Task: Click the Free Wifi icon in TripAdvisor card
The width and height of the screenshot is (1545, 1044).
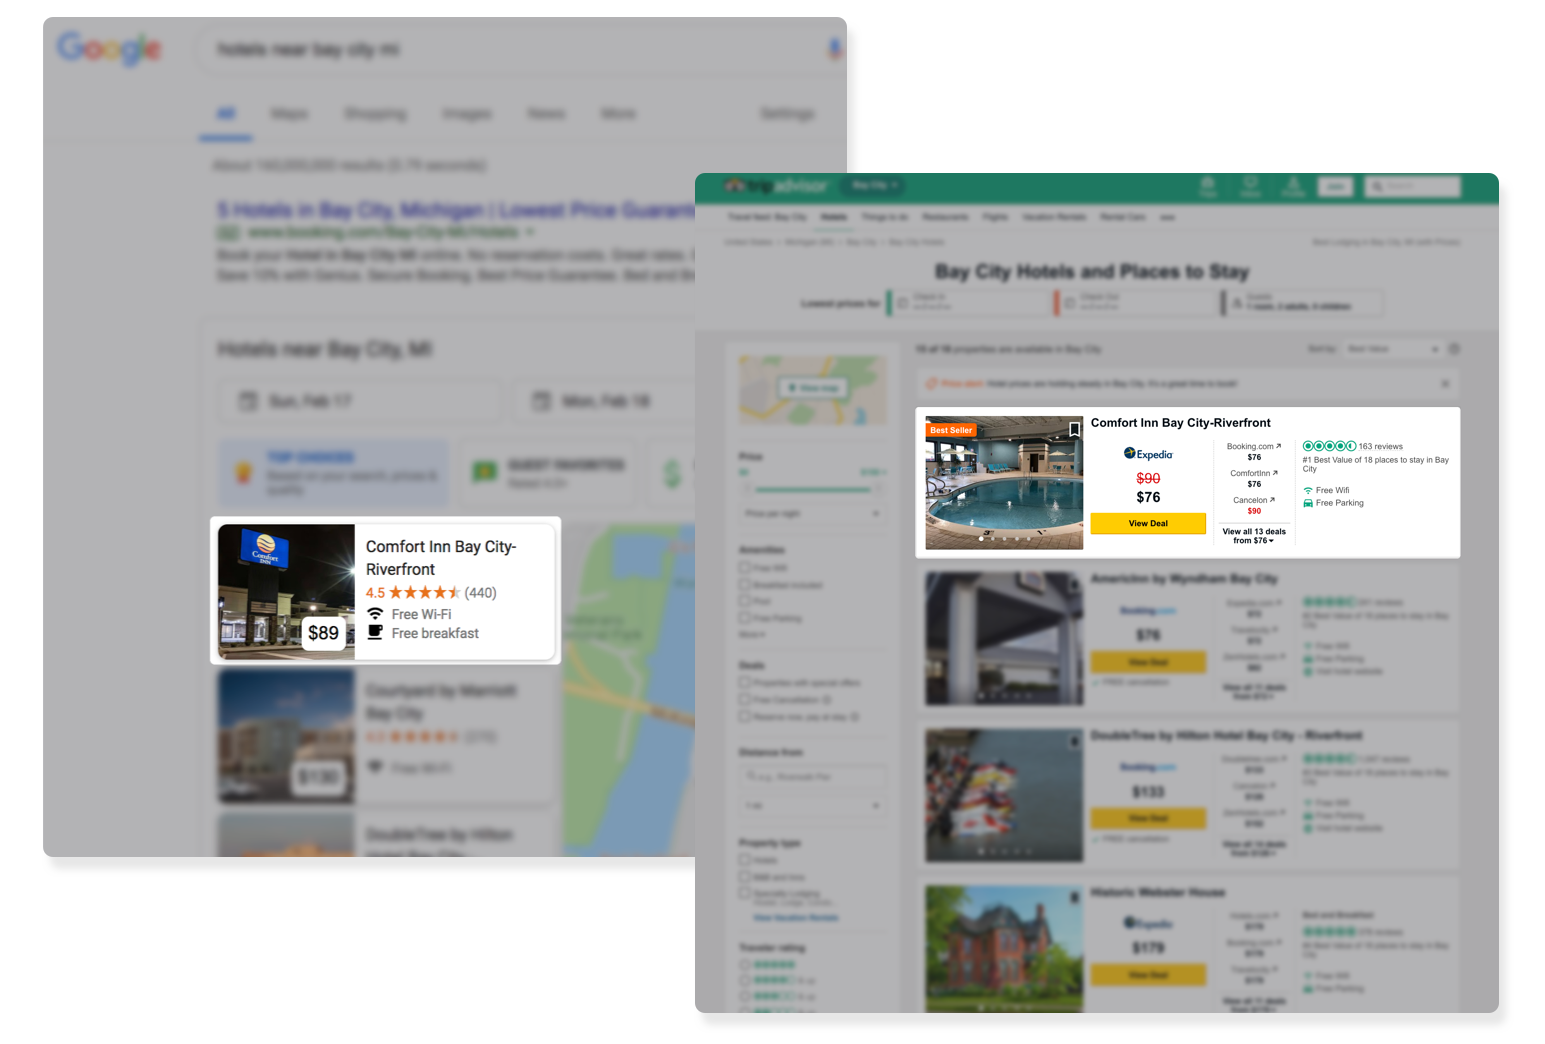Action: 1308,490
